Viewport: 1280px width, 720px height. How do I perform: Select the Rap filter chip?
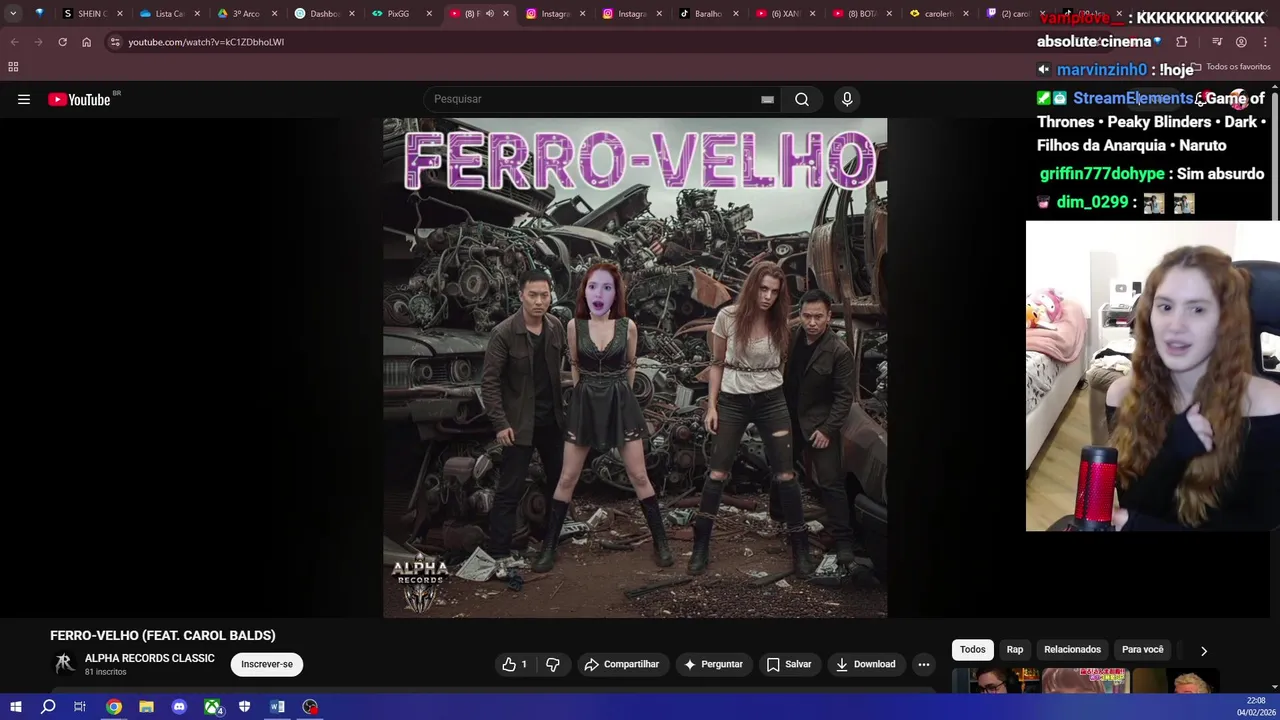[x=1015, y=650]
